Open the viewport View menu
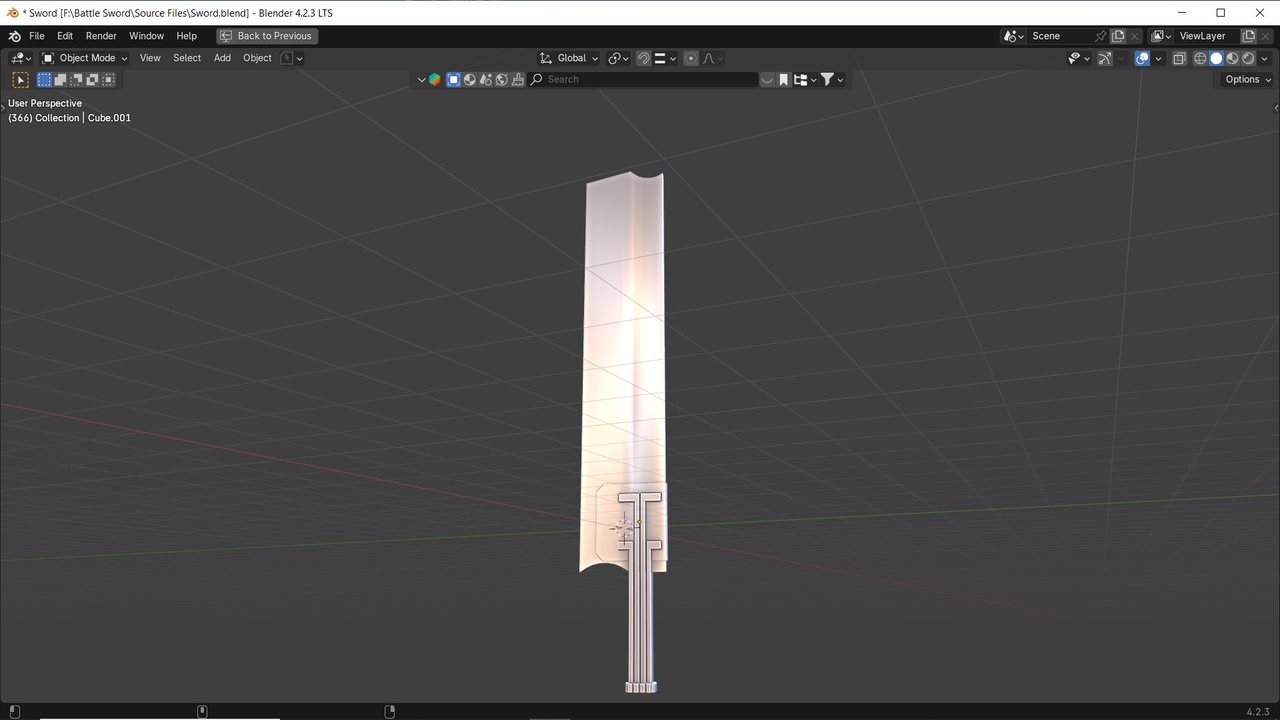 coord(150,58)
